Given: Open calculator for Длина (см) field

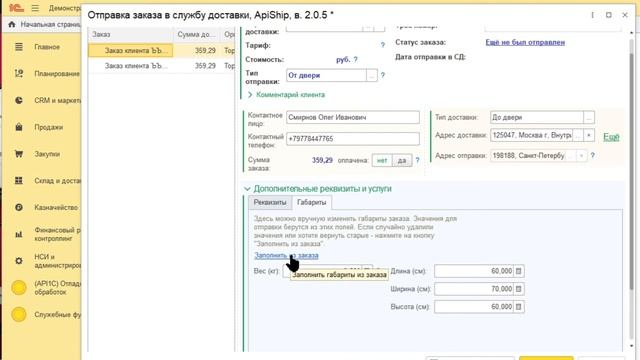Looking at the screenshot, I should (x=518, y=271).
